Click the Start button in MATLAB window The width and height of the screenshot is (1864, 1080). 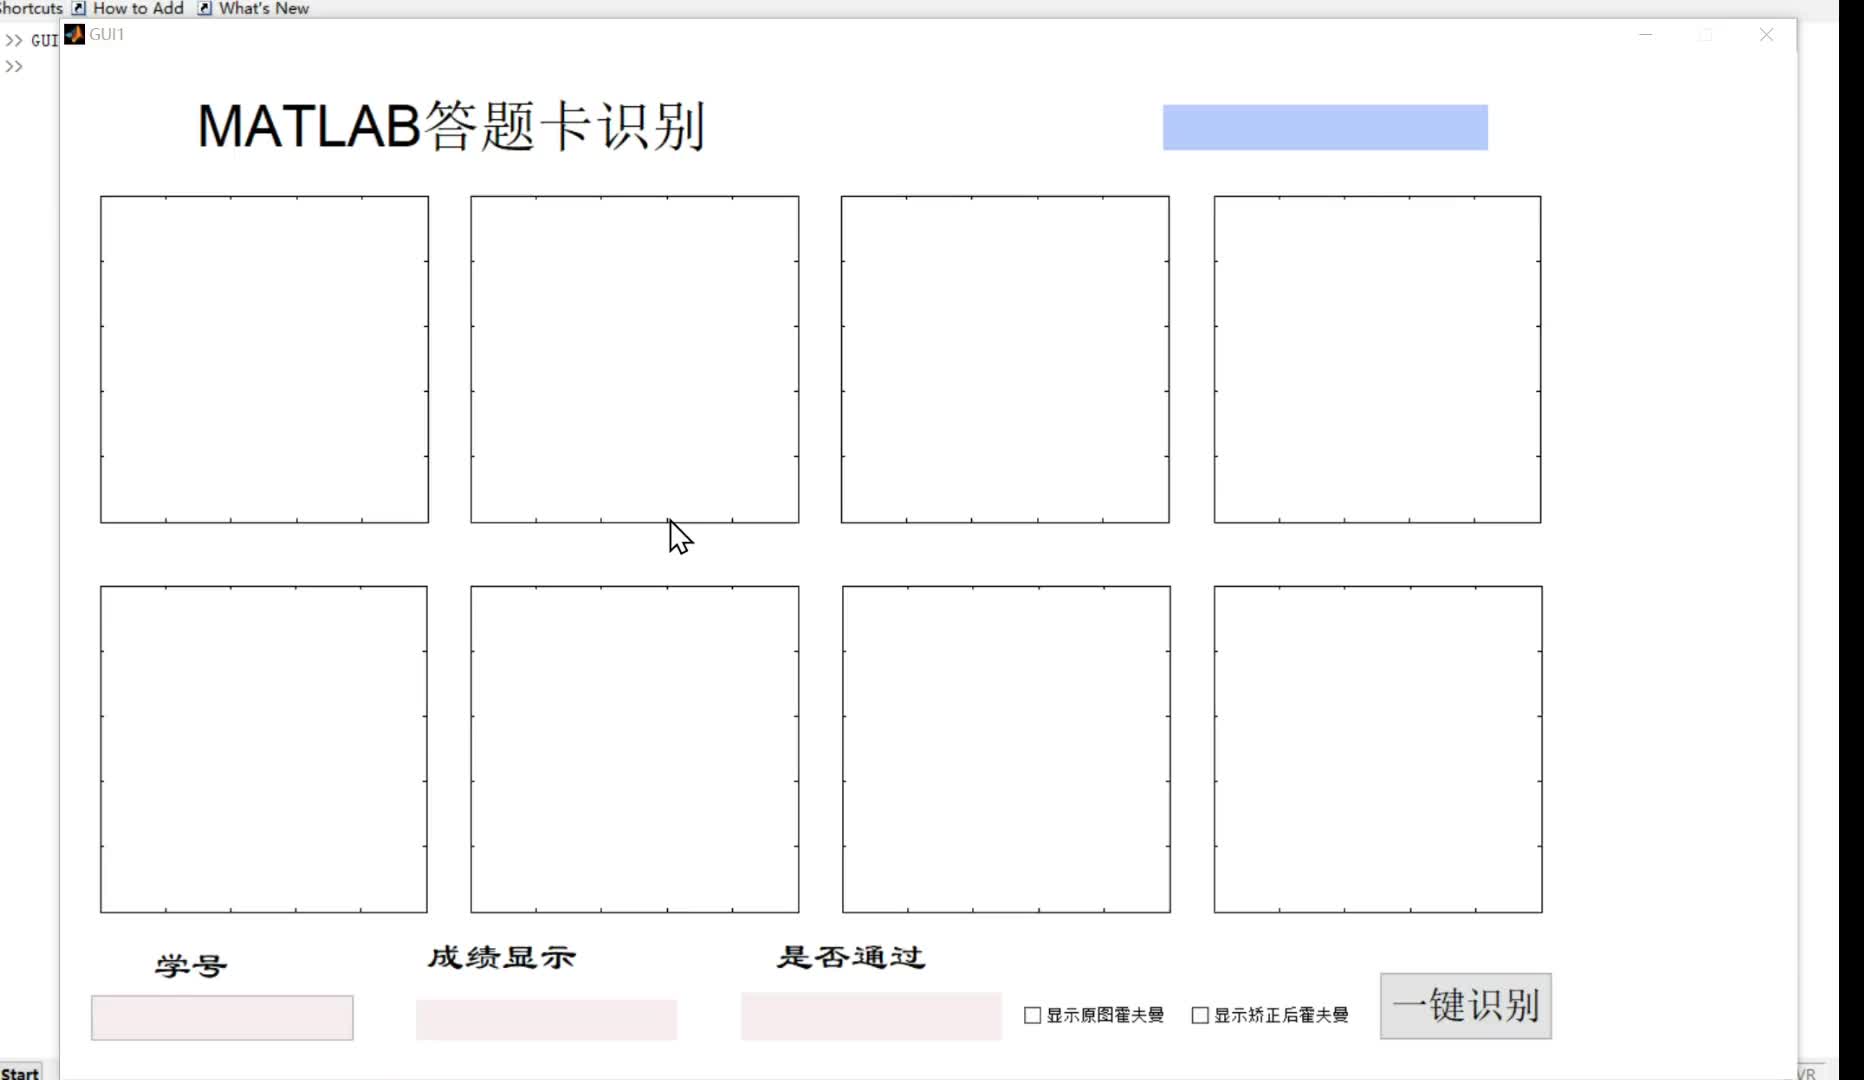pos(20,1072)
